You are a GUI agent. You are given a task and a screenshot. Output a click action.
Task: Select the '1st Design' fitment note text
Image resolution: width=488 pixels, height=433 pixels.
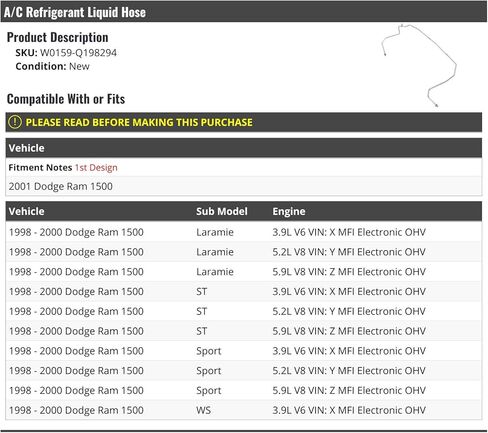click(x=96, y=168)
